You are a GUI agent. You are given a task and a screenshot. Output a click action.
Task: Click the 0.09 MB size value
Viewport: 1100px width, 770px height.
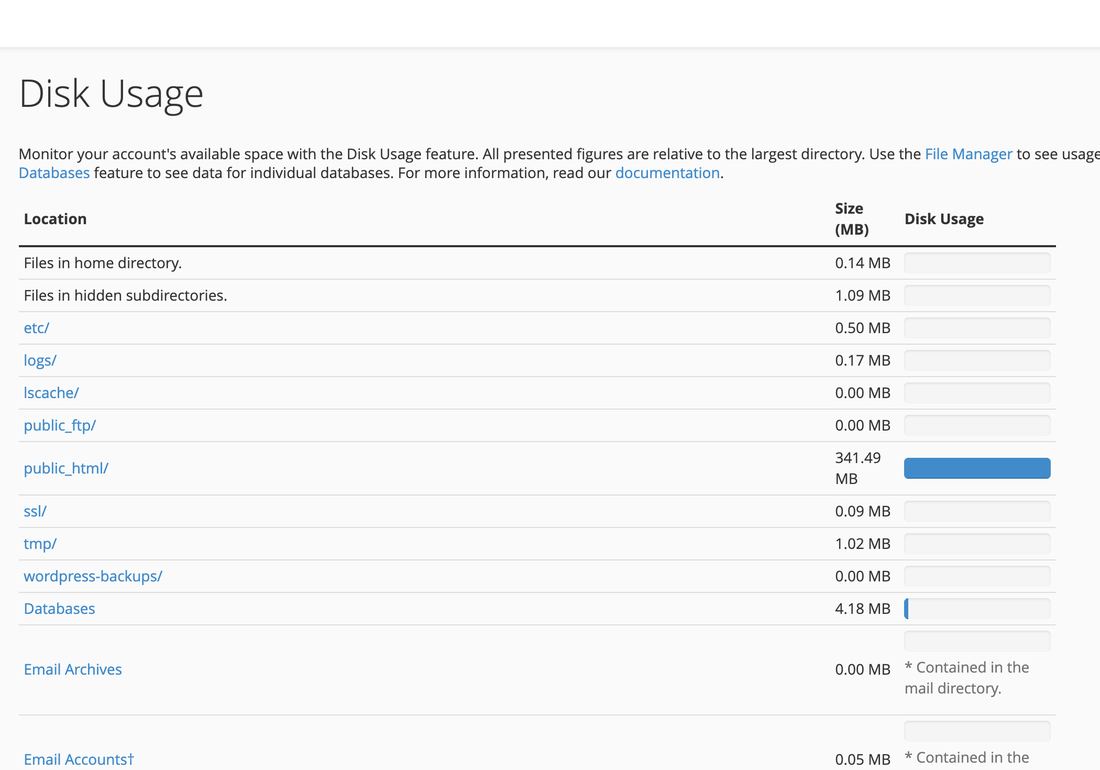pyautogui.click(x=863, y=511)
